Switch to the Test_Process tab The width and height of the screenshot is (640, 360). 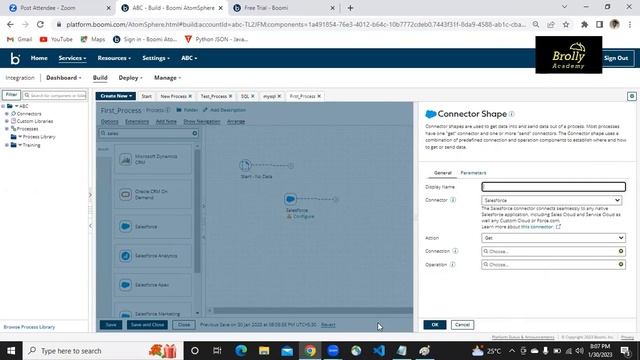(213, 96)
